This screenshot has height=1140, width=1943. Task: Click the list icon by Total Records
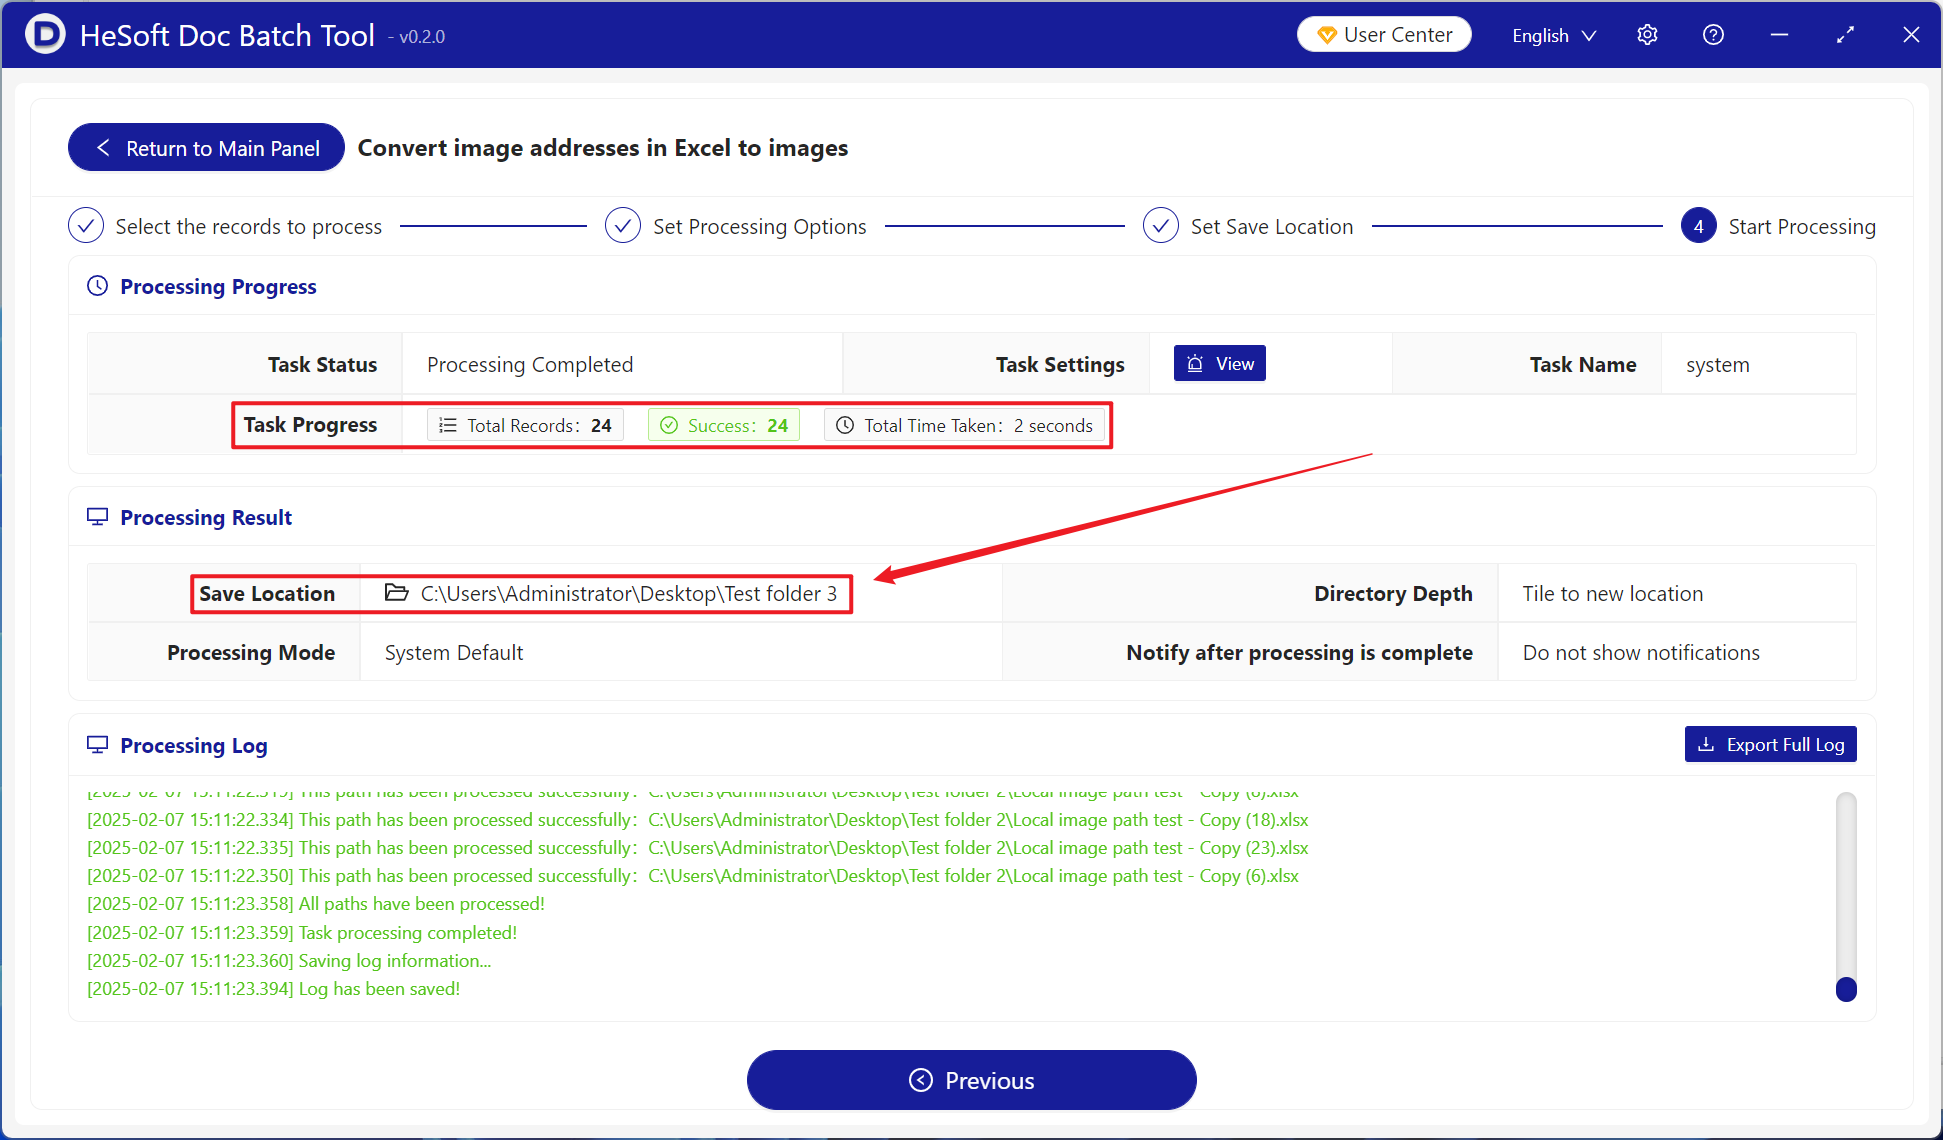click(x=448, y=425)
